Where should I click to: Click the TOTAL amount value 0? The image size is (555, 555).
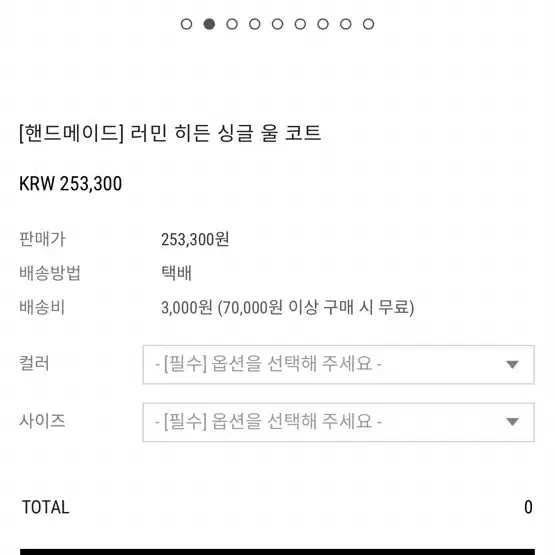point(528,507)
